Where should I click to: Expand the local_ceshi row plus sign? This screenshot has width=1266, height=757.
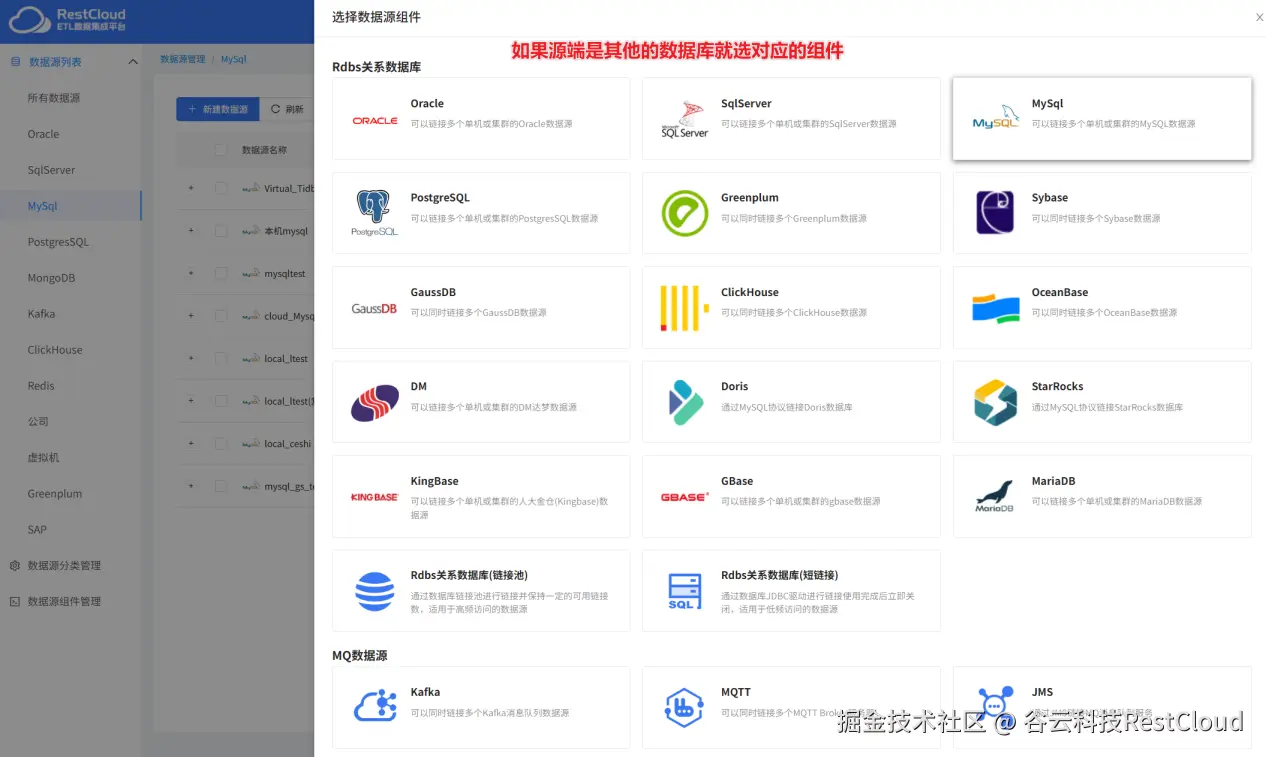click(191, 443)
